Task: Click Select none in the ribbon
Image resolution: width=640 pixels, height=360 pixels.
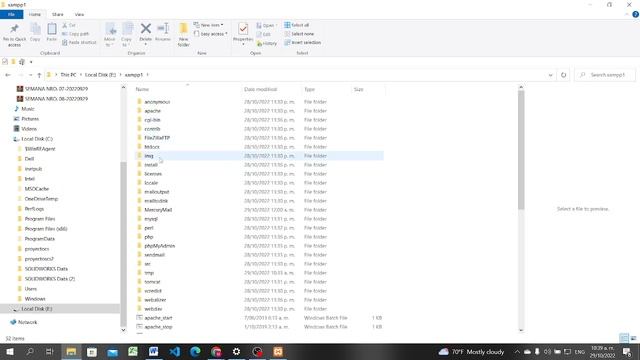Action: tap(299, 34)
